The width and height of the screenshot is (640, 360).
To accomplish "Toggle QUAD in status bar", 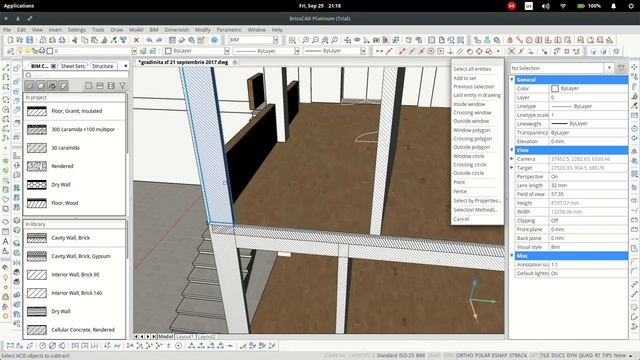I will click(586, 356).
